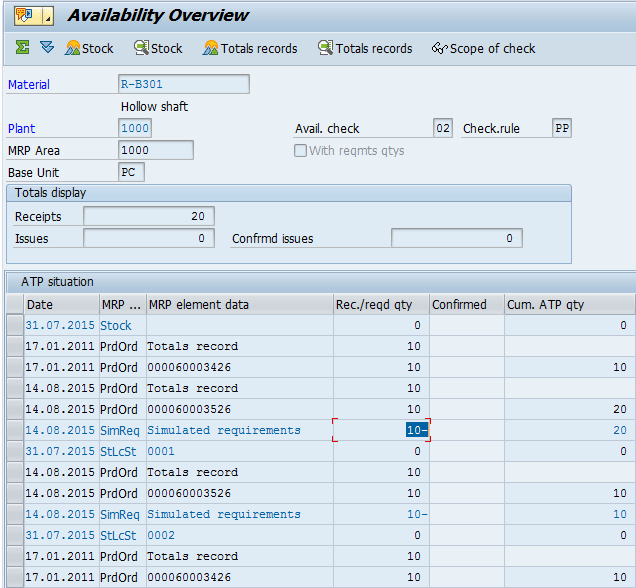Click the Receipts total field
The image size is (636, 588).
click(149, 216)
